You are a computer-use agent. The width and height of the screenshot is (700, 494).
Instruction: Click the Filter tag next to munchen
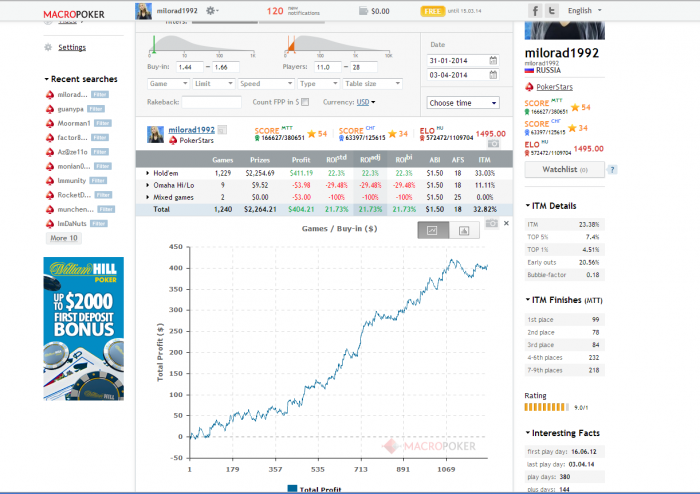(106, 209)
